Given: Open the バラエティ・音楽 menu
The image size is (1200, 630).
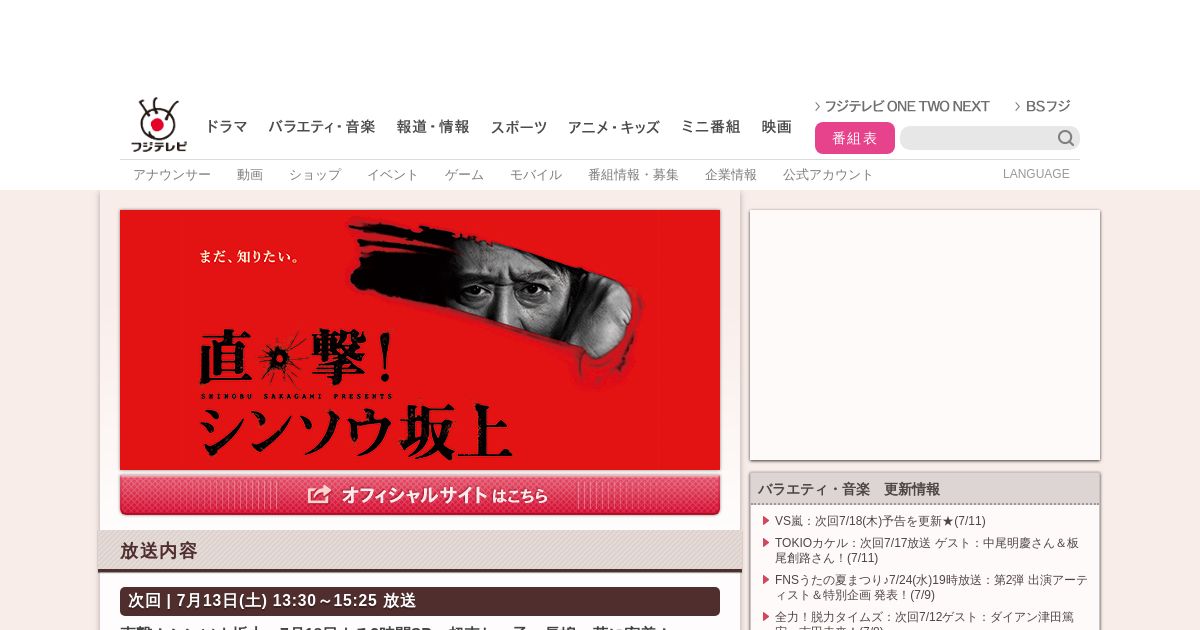Looking at the screenshot, I should click(322, 127).
